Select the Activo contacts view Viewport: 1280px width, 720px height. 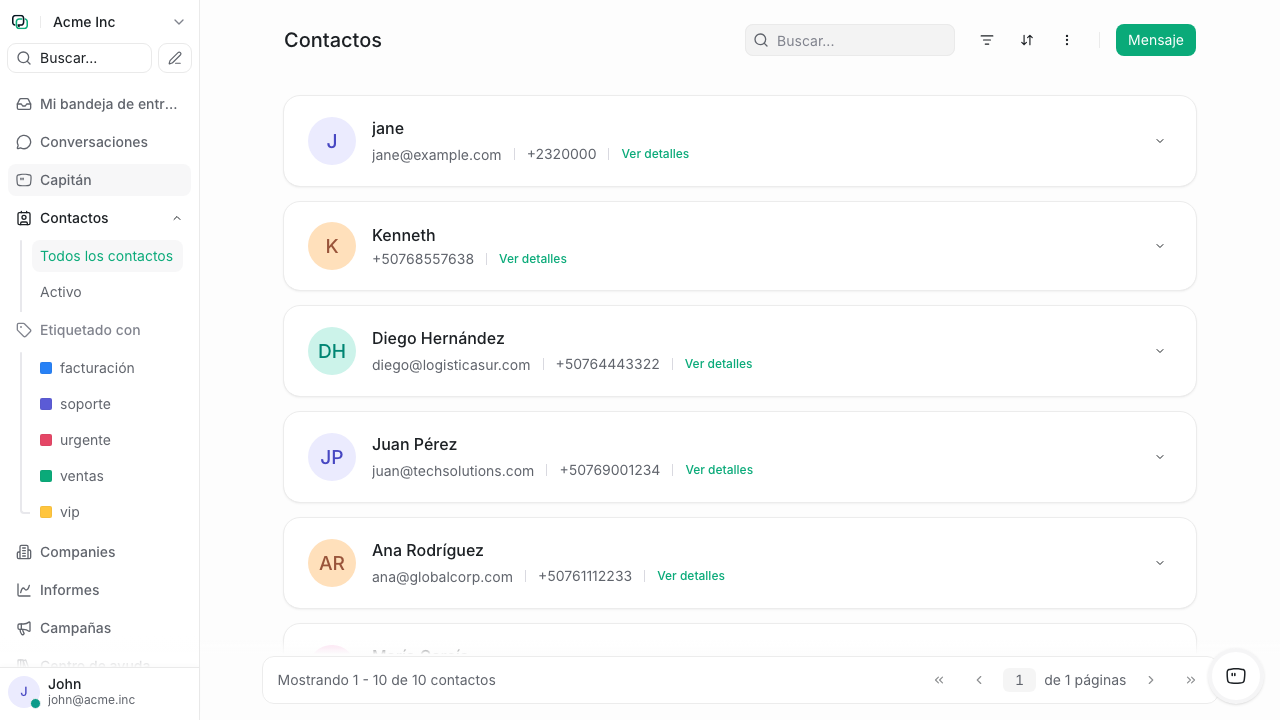(60, 292)
